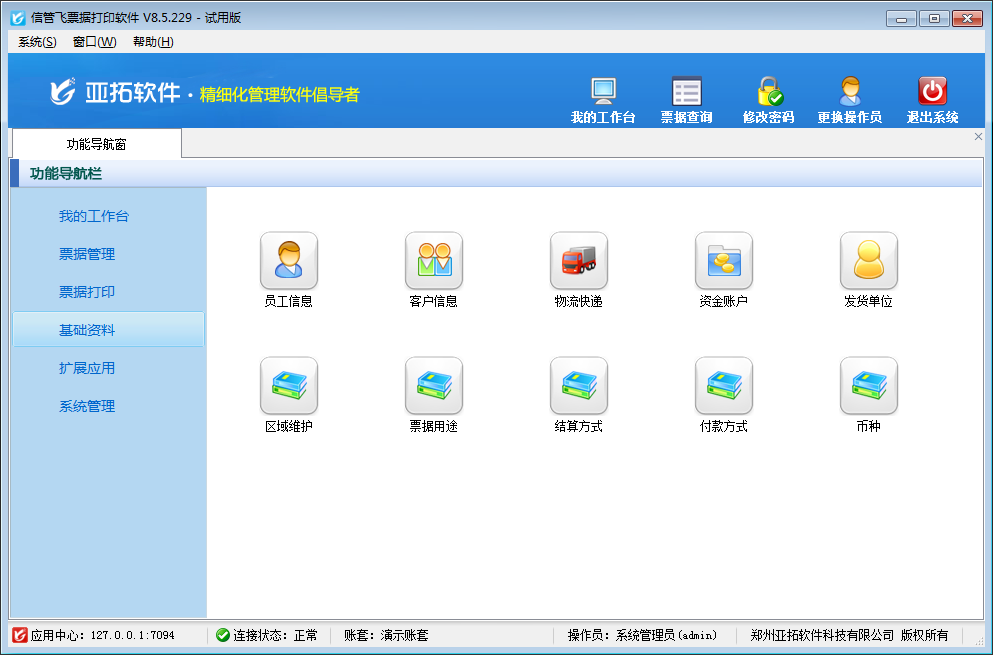This screenshot has height=655, width=993.
Task: Select 票据管理 in the navigation sidebar
Action: coord(87,254)
